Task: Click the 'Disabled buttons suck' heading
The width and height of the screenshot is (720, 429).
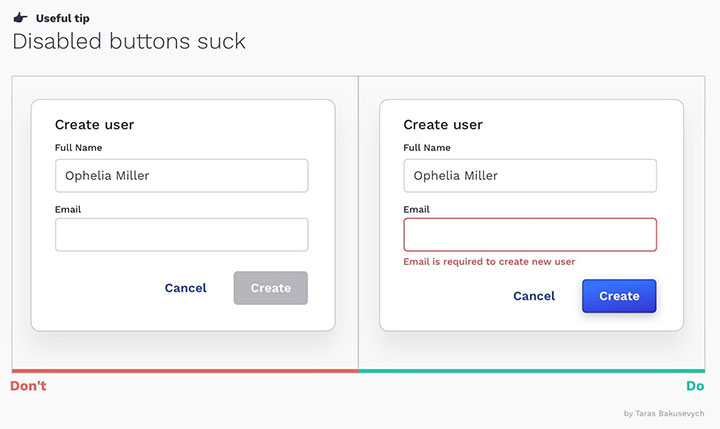Action: coord(129,41)
